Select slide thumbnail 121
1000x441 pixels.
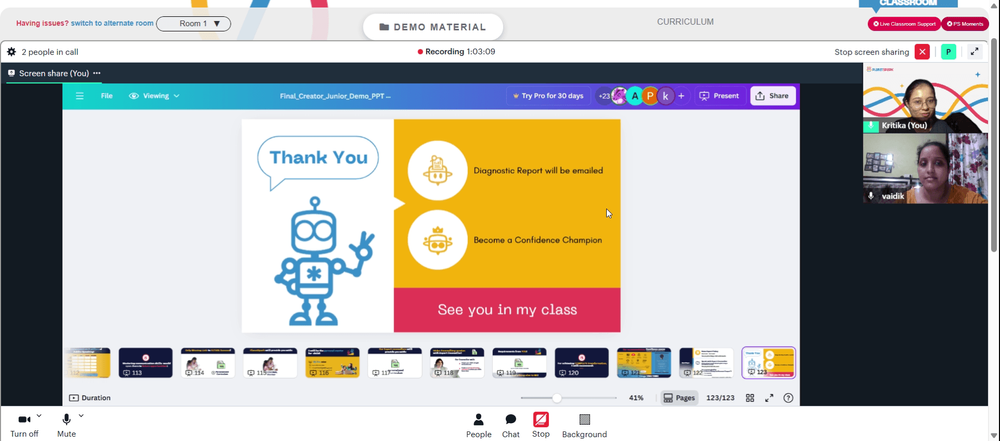tap(644, 363)
